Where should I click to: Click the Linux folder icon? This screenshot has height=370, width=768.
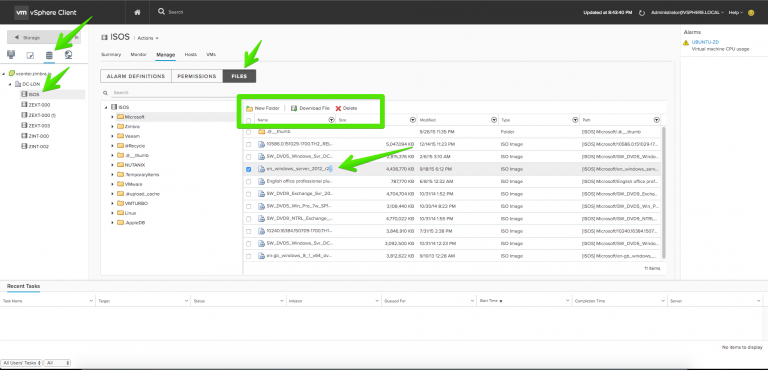point(120,213)
